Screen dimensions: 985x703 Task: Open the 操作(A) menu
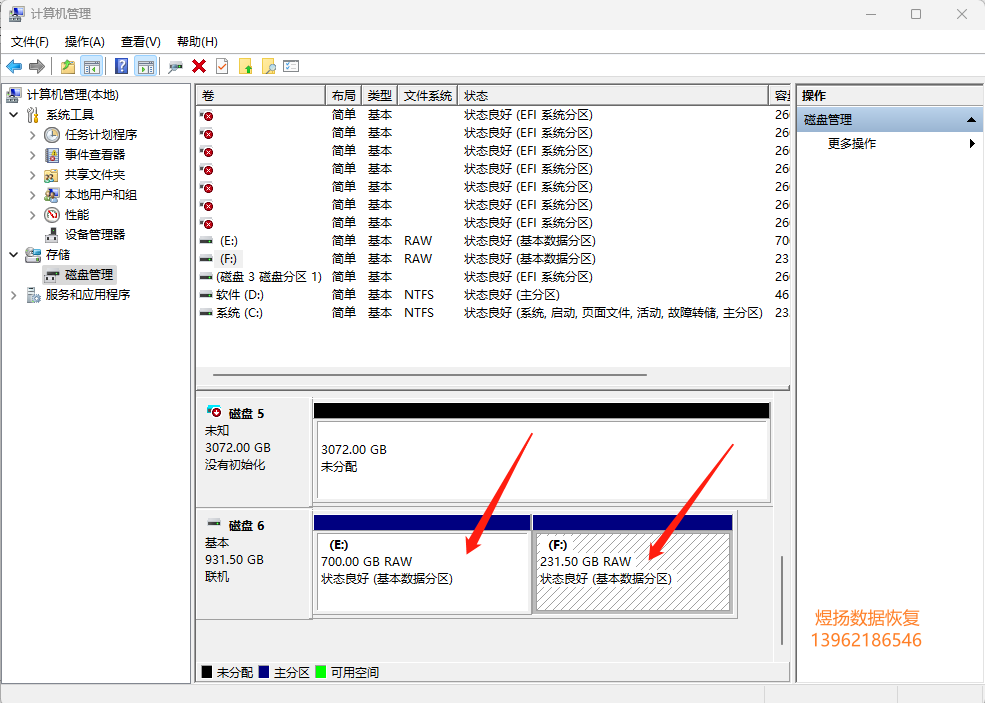coord(84,41)
